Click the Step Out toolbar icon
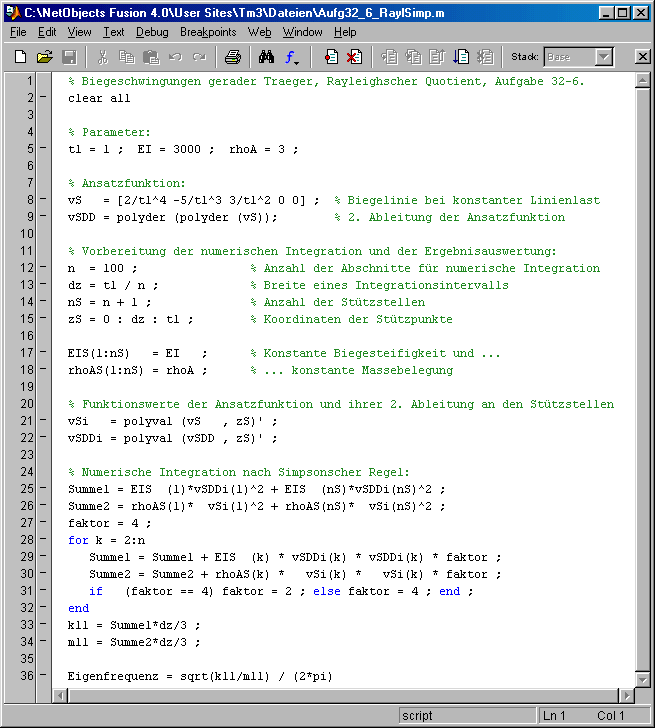Screen dimensions: 655x728 point(437,57)
